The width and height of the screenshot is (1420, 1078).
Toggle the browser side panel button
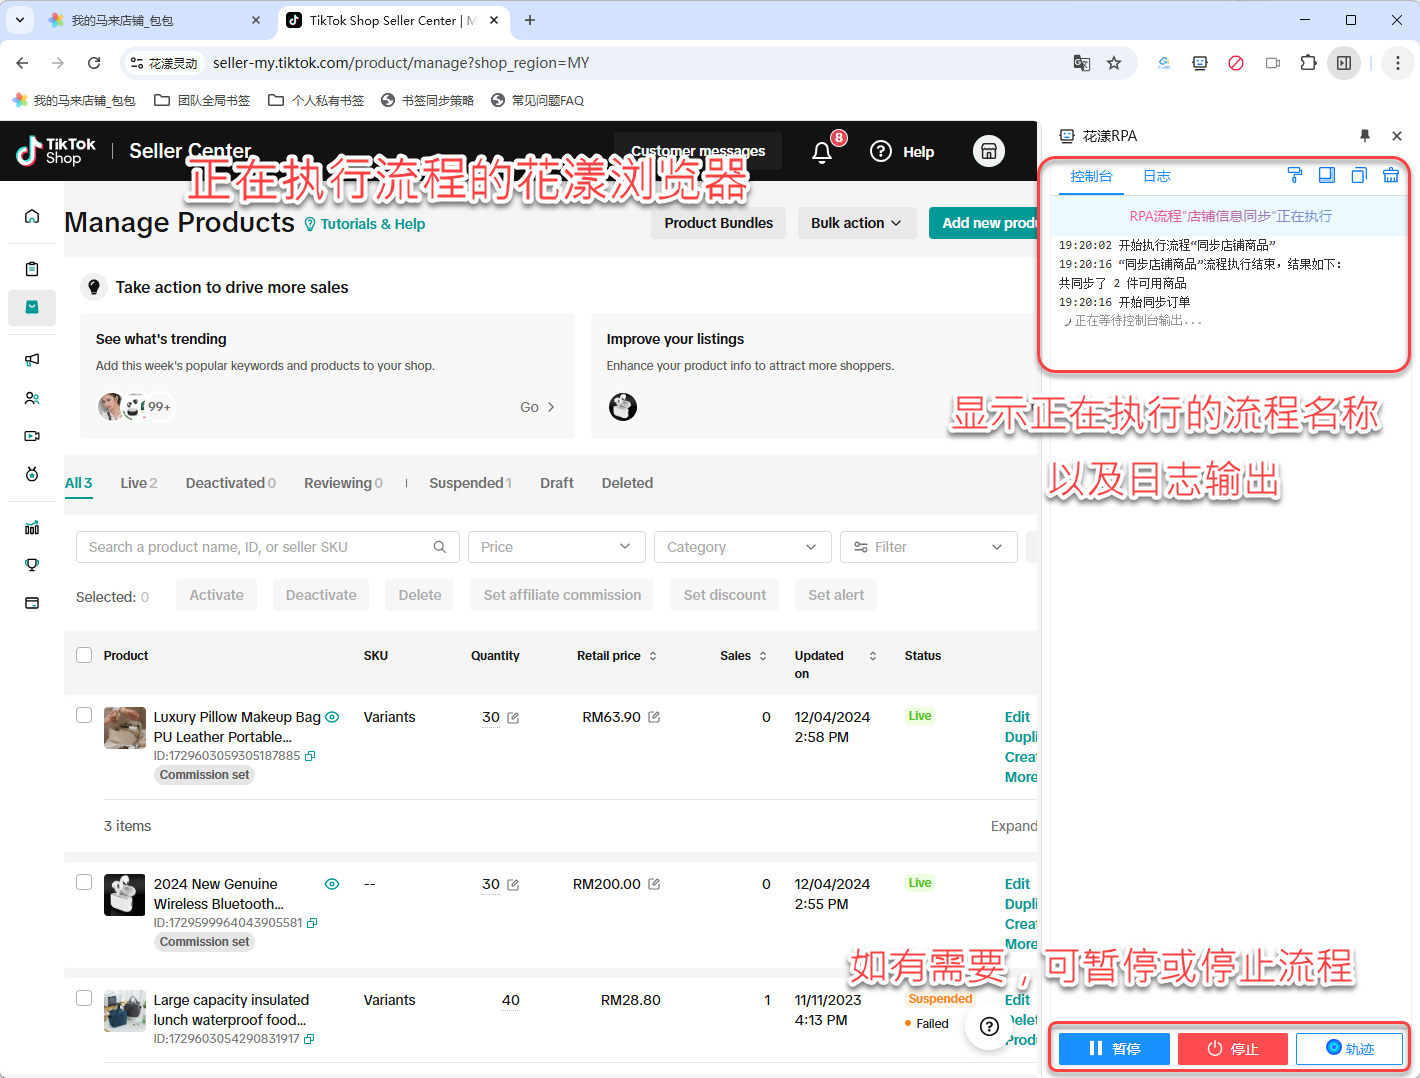(x=1344, y=63)
